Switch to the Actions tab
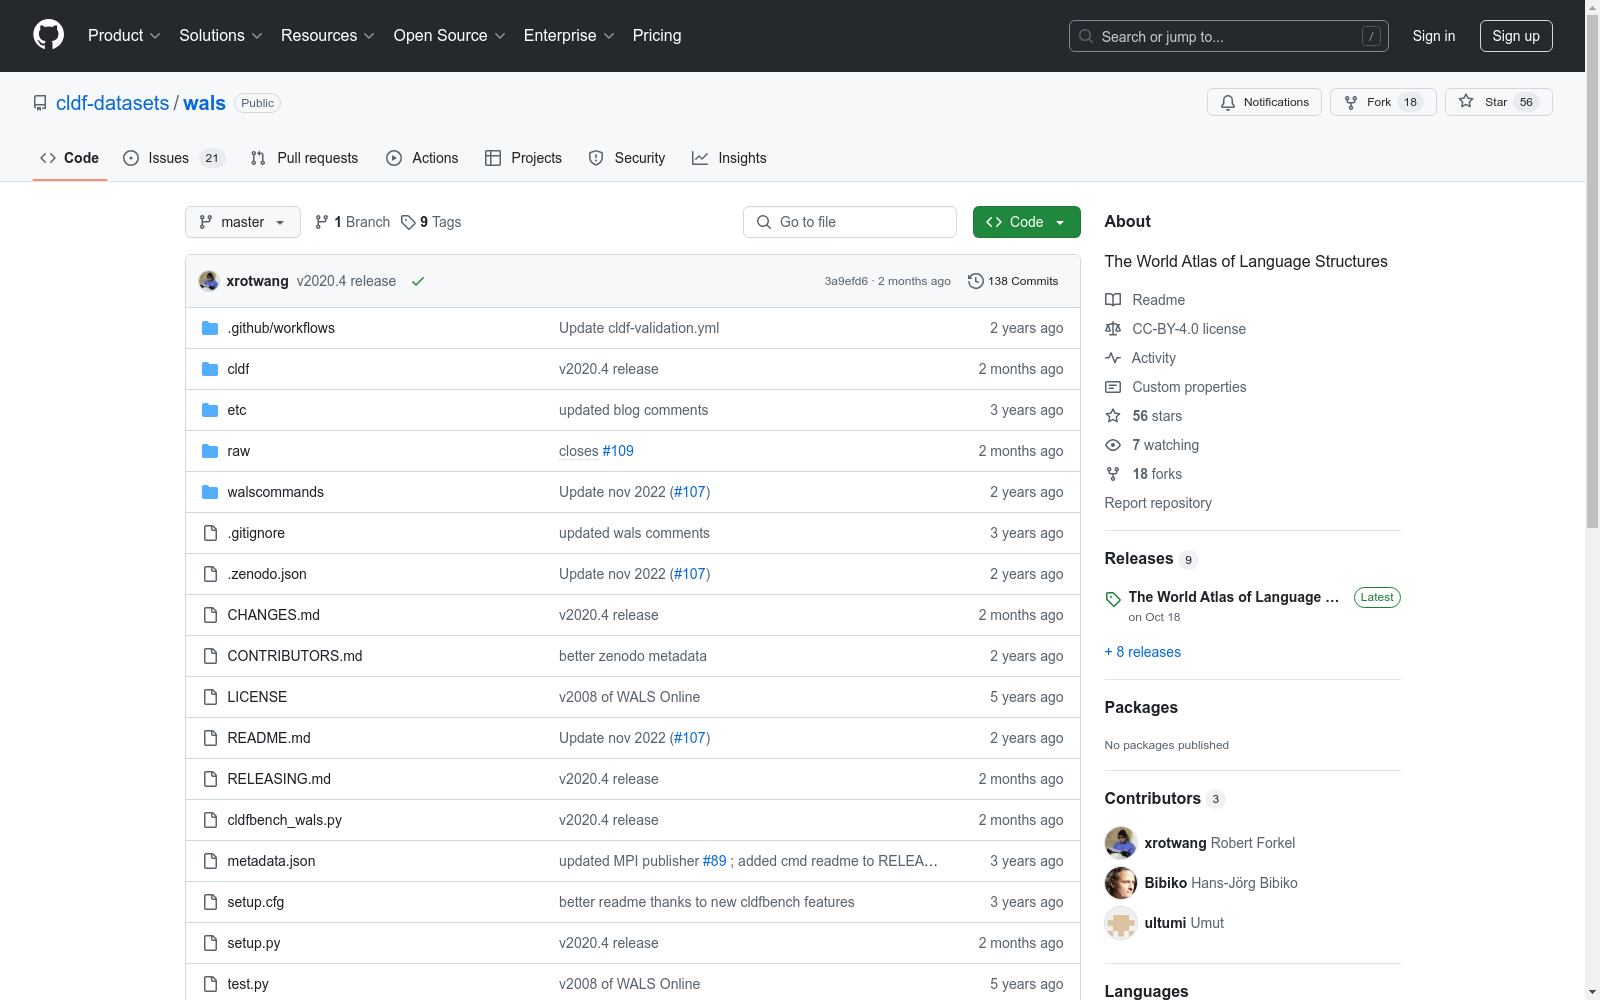The width and height of the screenshot is (1600, 1000). 422,158
